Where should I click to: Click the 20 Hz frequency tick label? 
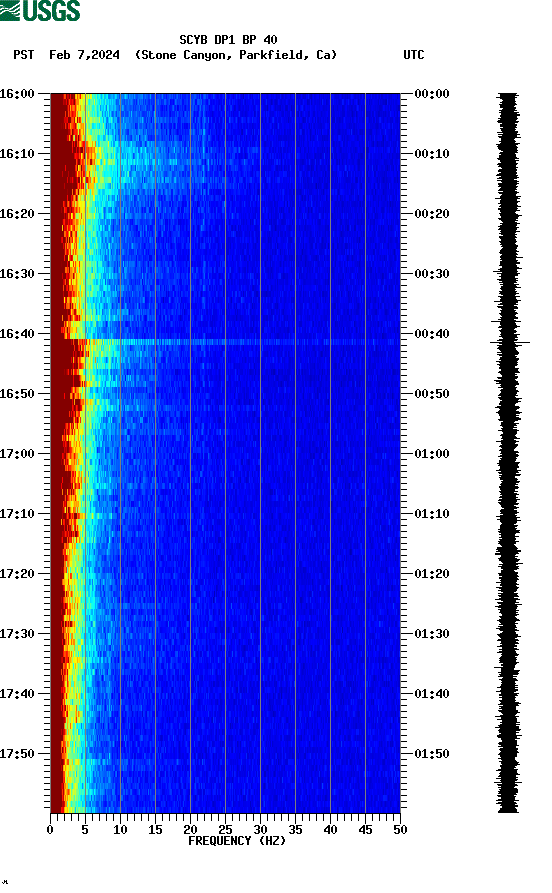(x=190, y=830)
